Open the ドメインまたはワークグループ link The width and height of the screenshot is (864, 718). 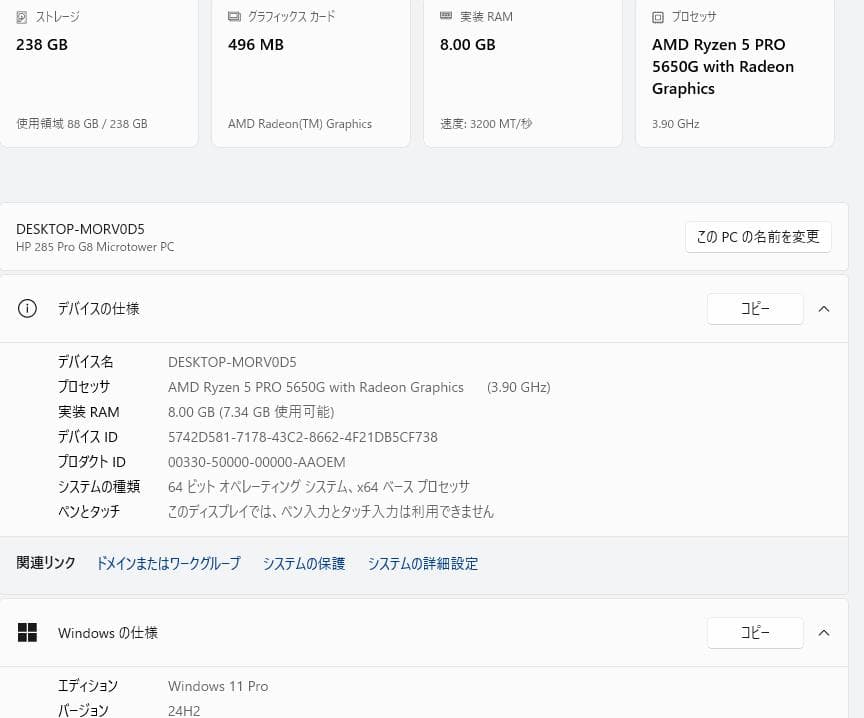pyautogui.click(x=168, y=563)
